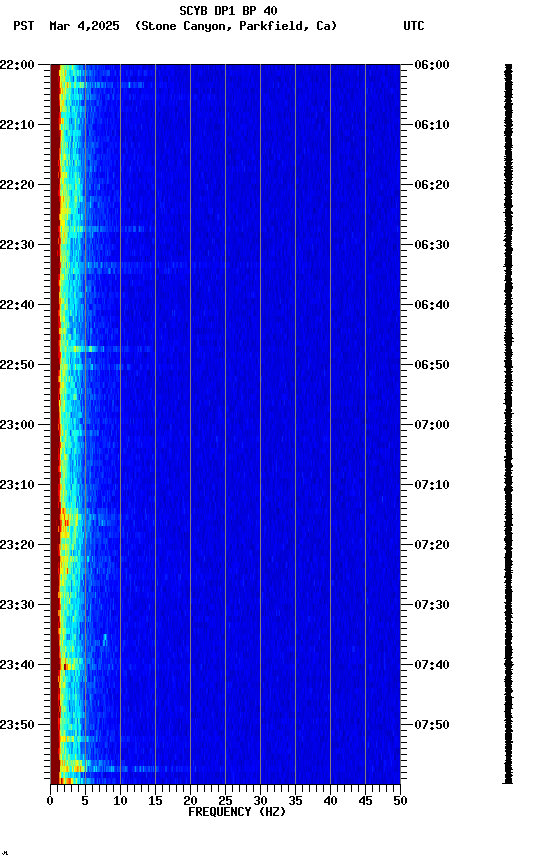
Task: Click the PST time label 22:10
Action: point(17,125)
